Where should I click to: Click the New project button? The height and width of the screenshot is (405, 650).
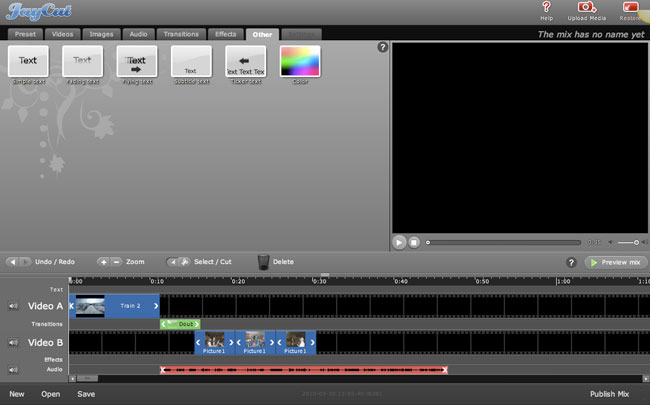click(x=17, y=394)
